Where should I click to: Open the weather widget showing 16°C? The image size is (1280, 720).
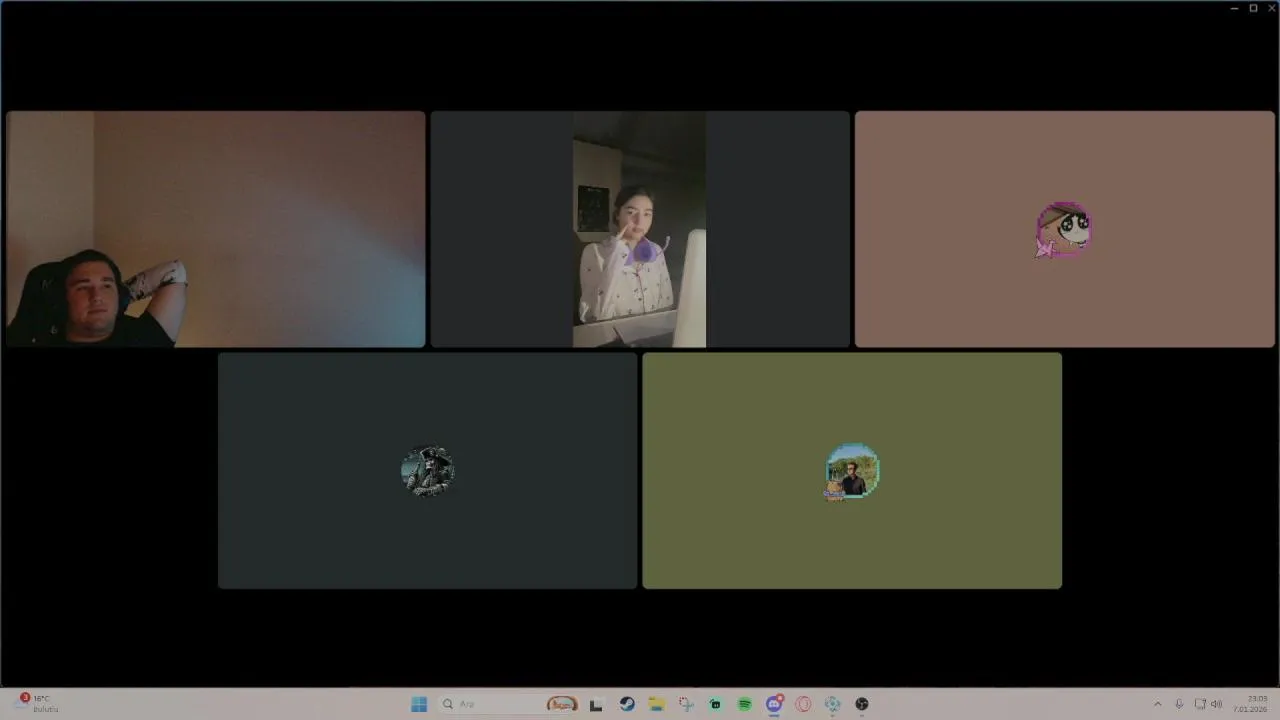(38, 703)
